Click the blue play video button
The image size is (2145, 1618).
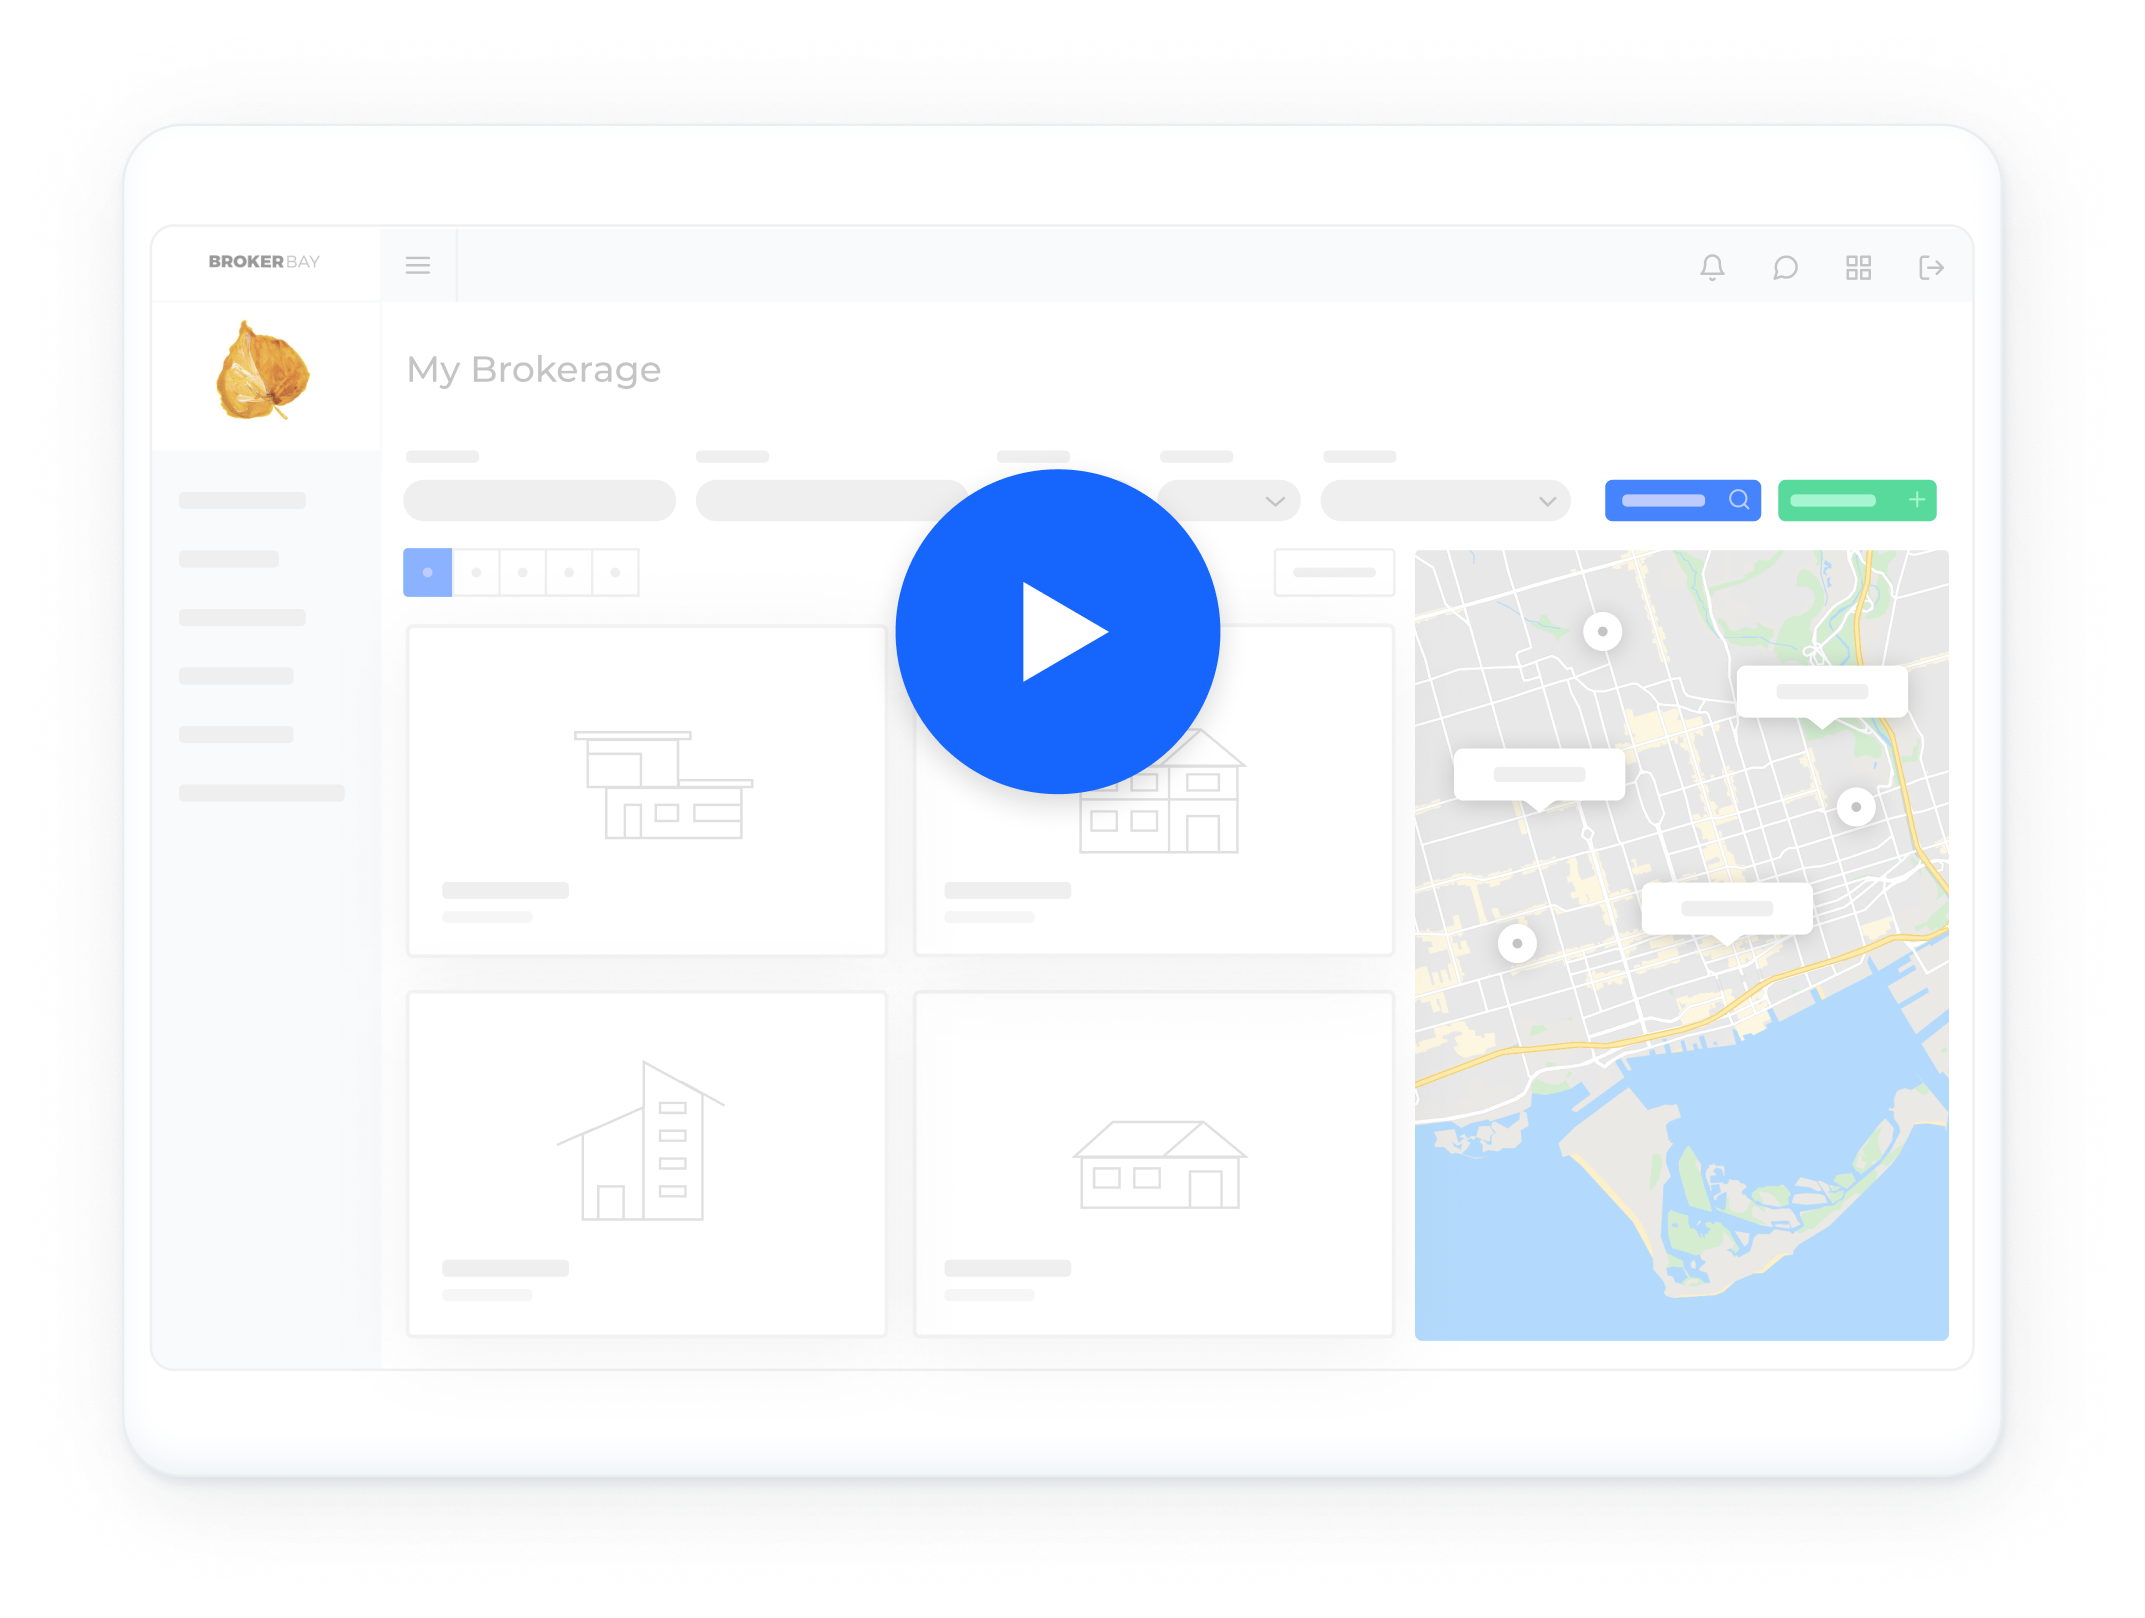coord(1057,632)
